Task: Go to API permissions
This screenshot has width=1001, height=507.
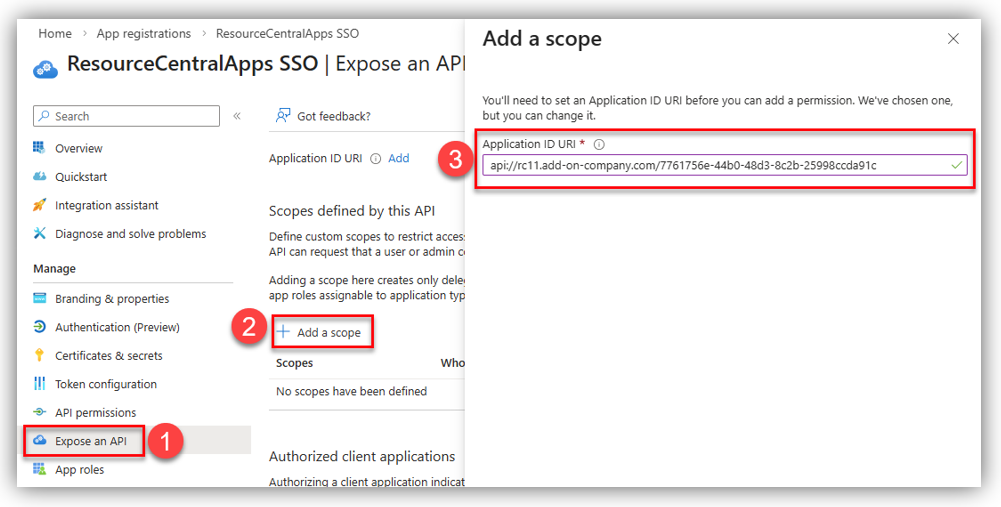Action: [x=95, y=412]
